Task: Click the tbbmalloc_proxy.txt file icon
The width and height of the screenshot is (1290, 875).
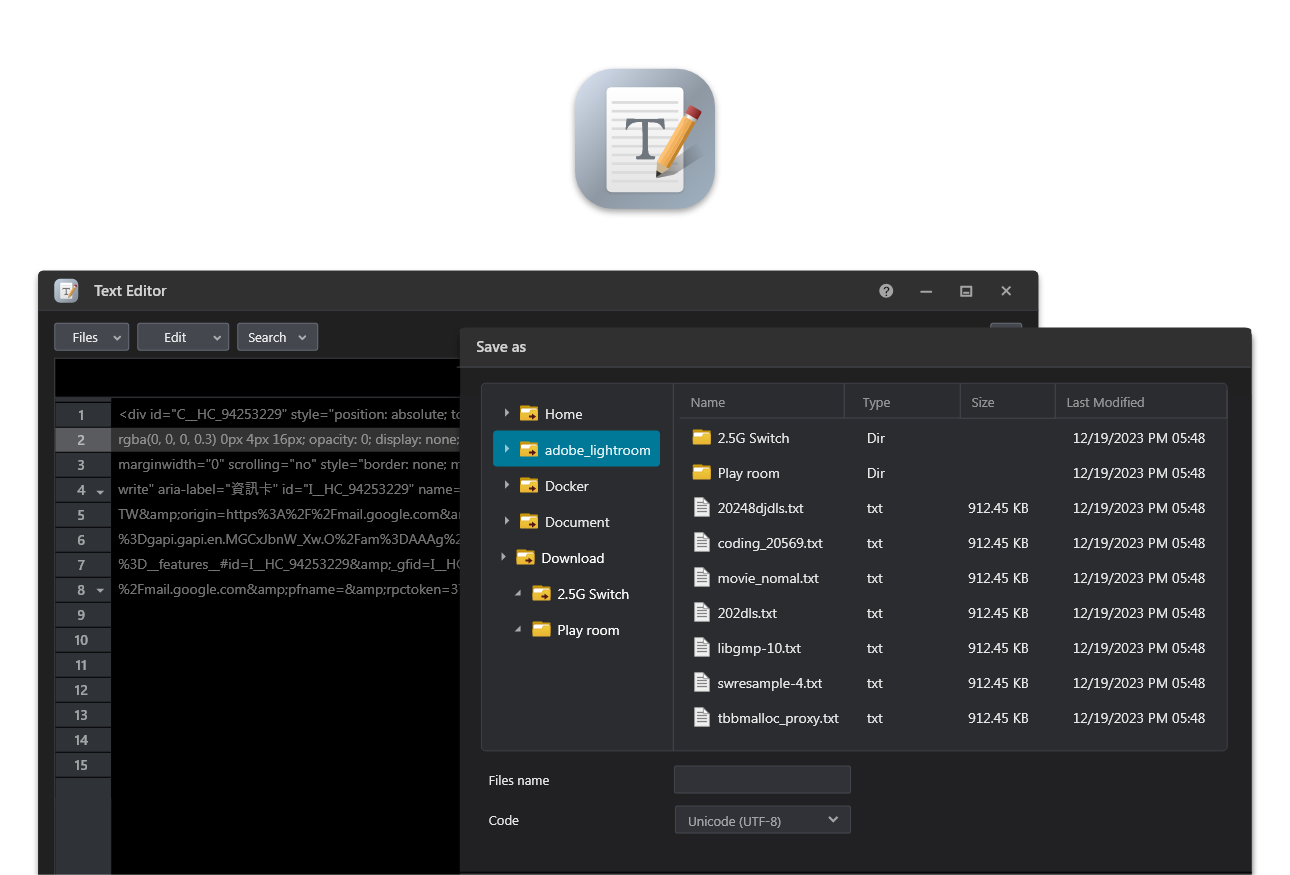Action: coord(702,718)
